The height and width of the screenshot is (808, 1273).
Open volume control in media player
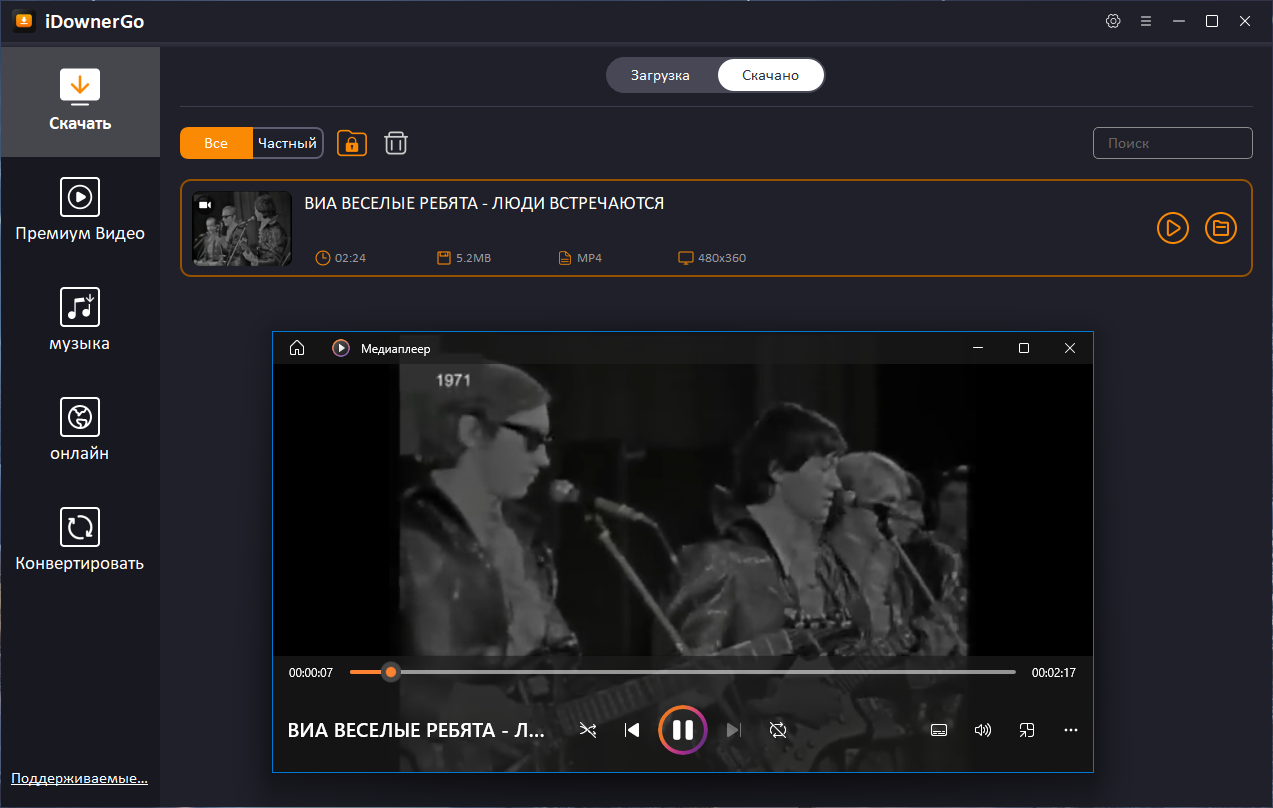pos(982,730)
